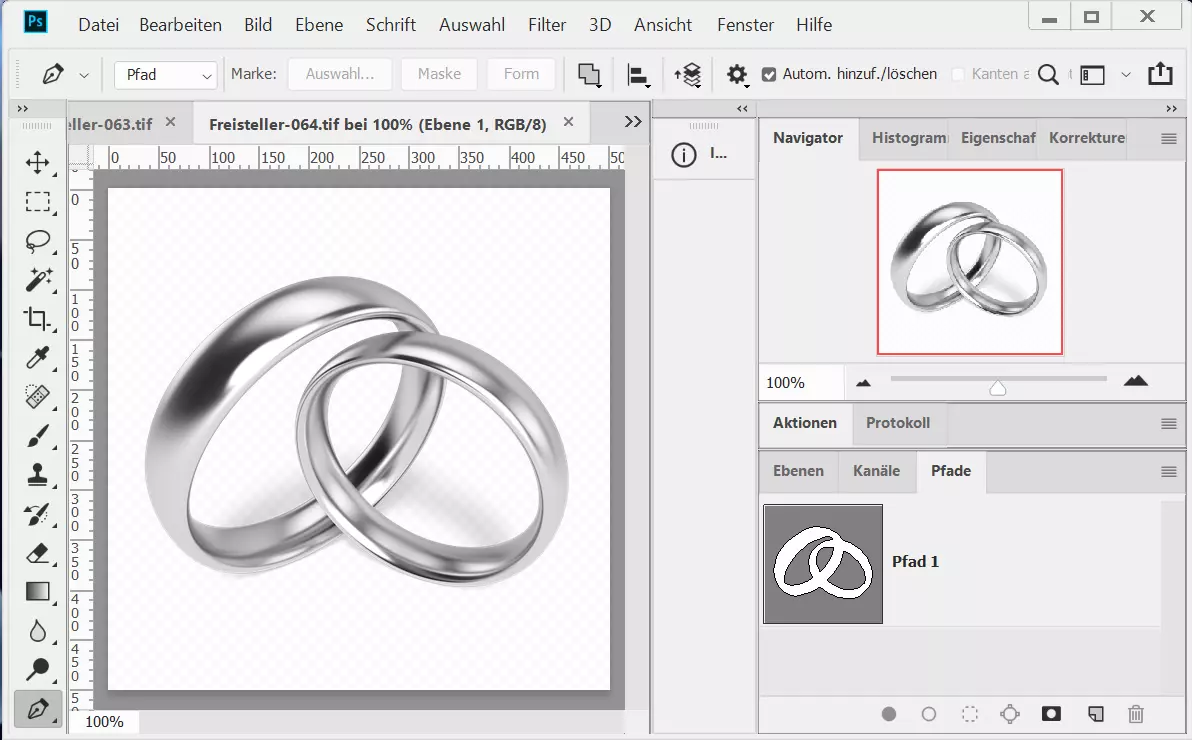Select the Clone Stamp tool
This screenshot has width=1192, height=740.
(37, 475)
